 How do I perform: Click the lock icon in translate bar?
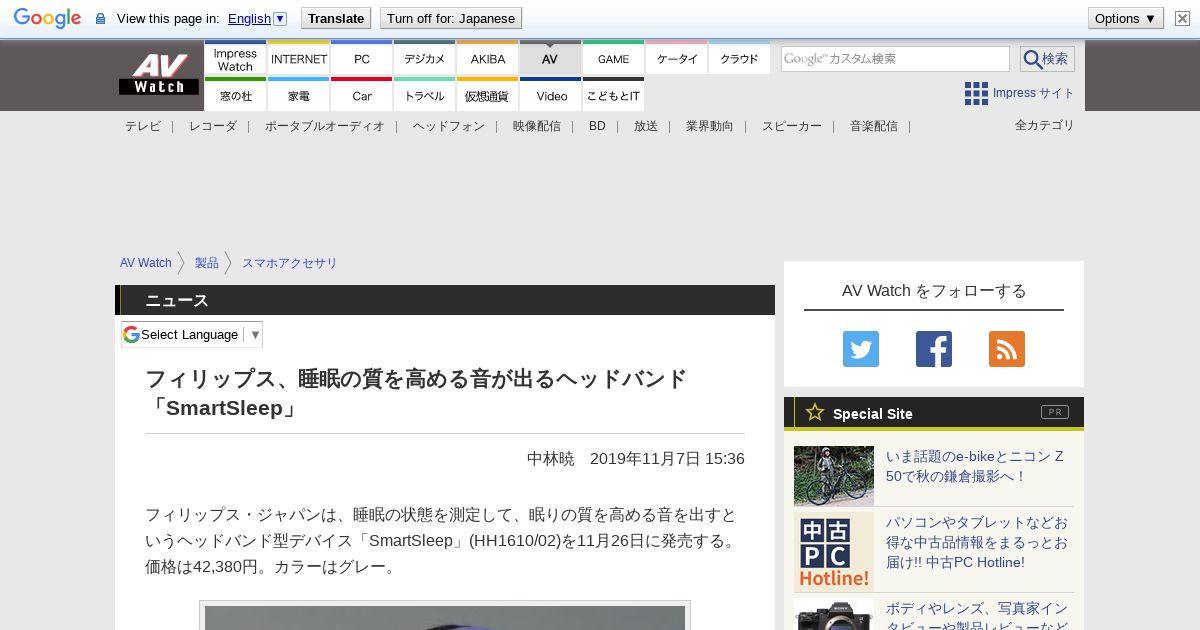(x=100, y=18)
